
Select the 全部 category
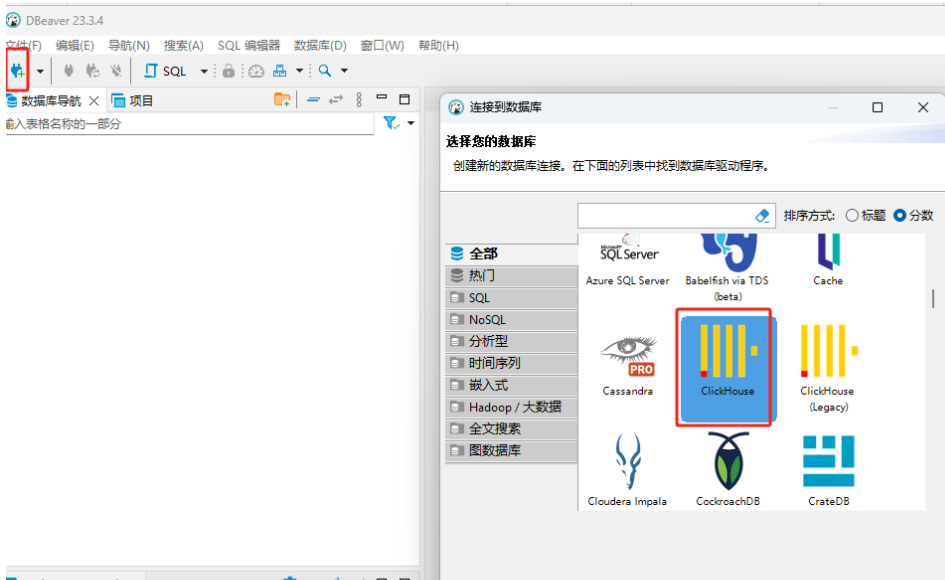pos(511,254)
